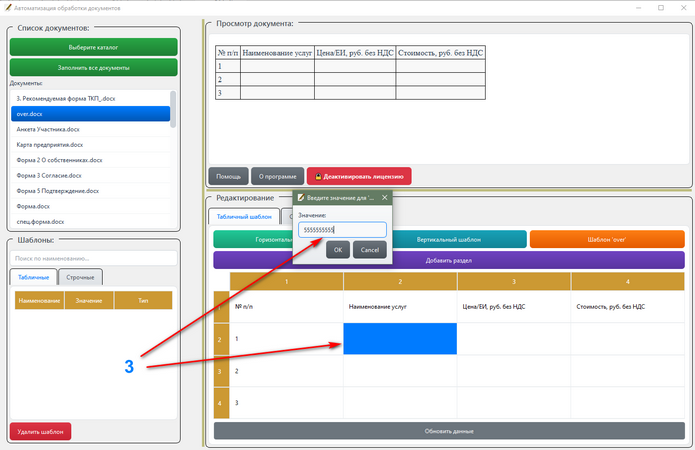
Task: Select row header 4 in the editing grid
Action: coord(221,403)
